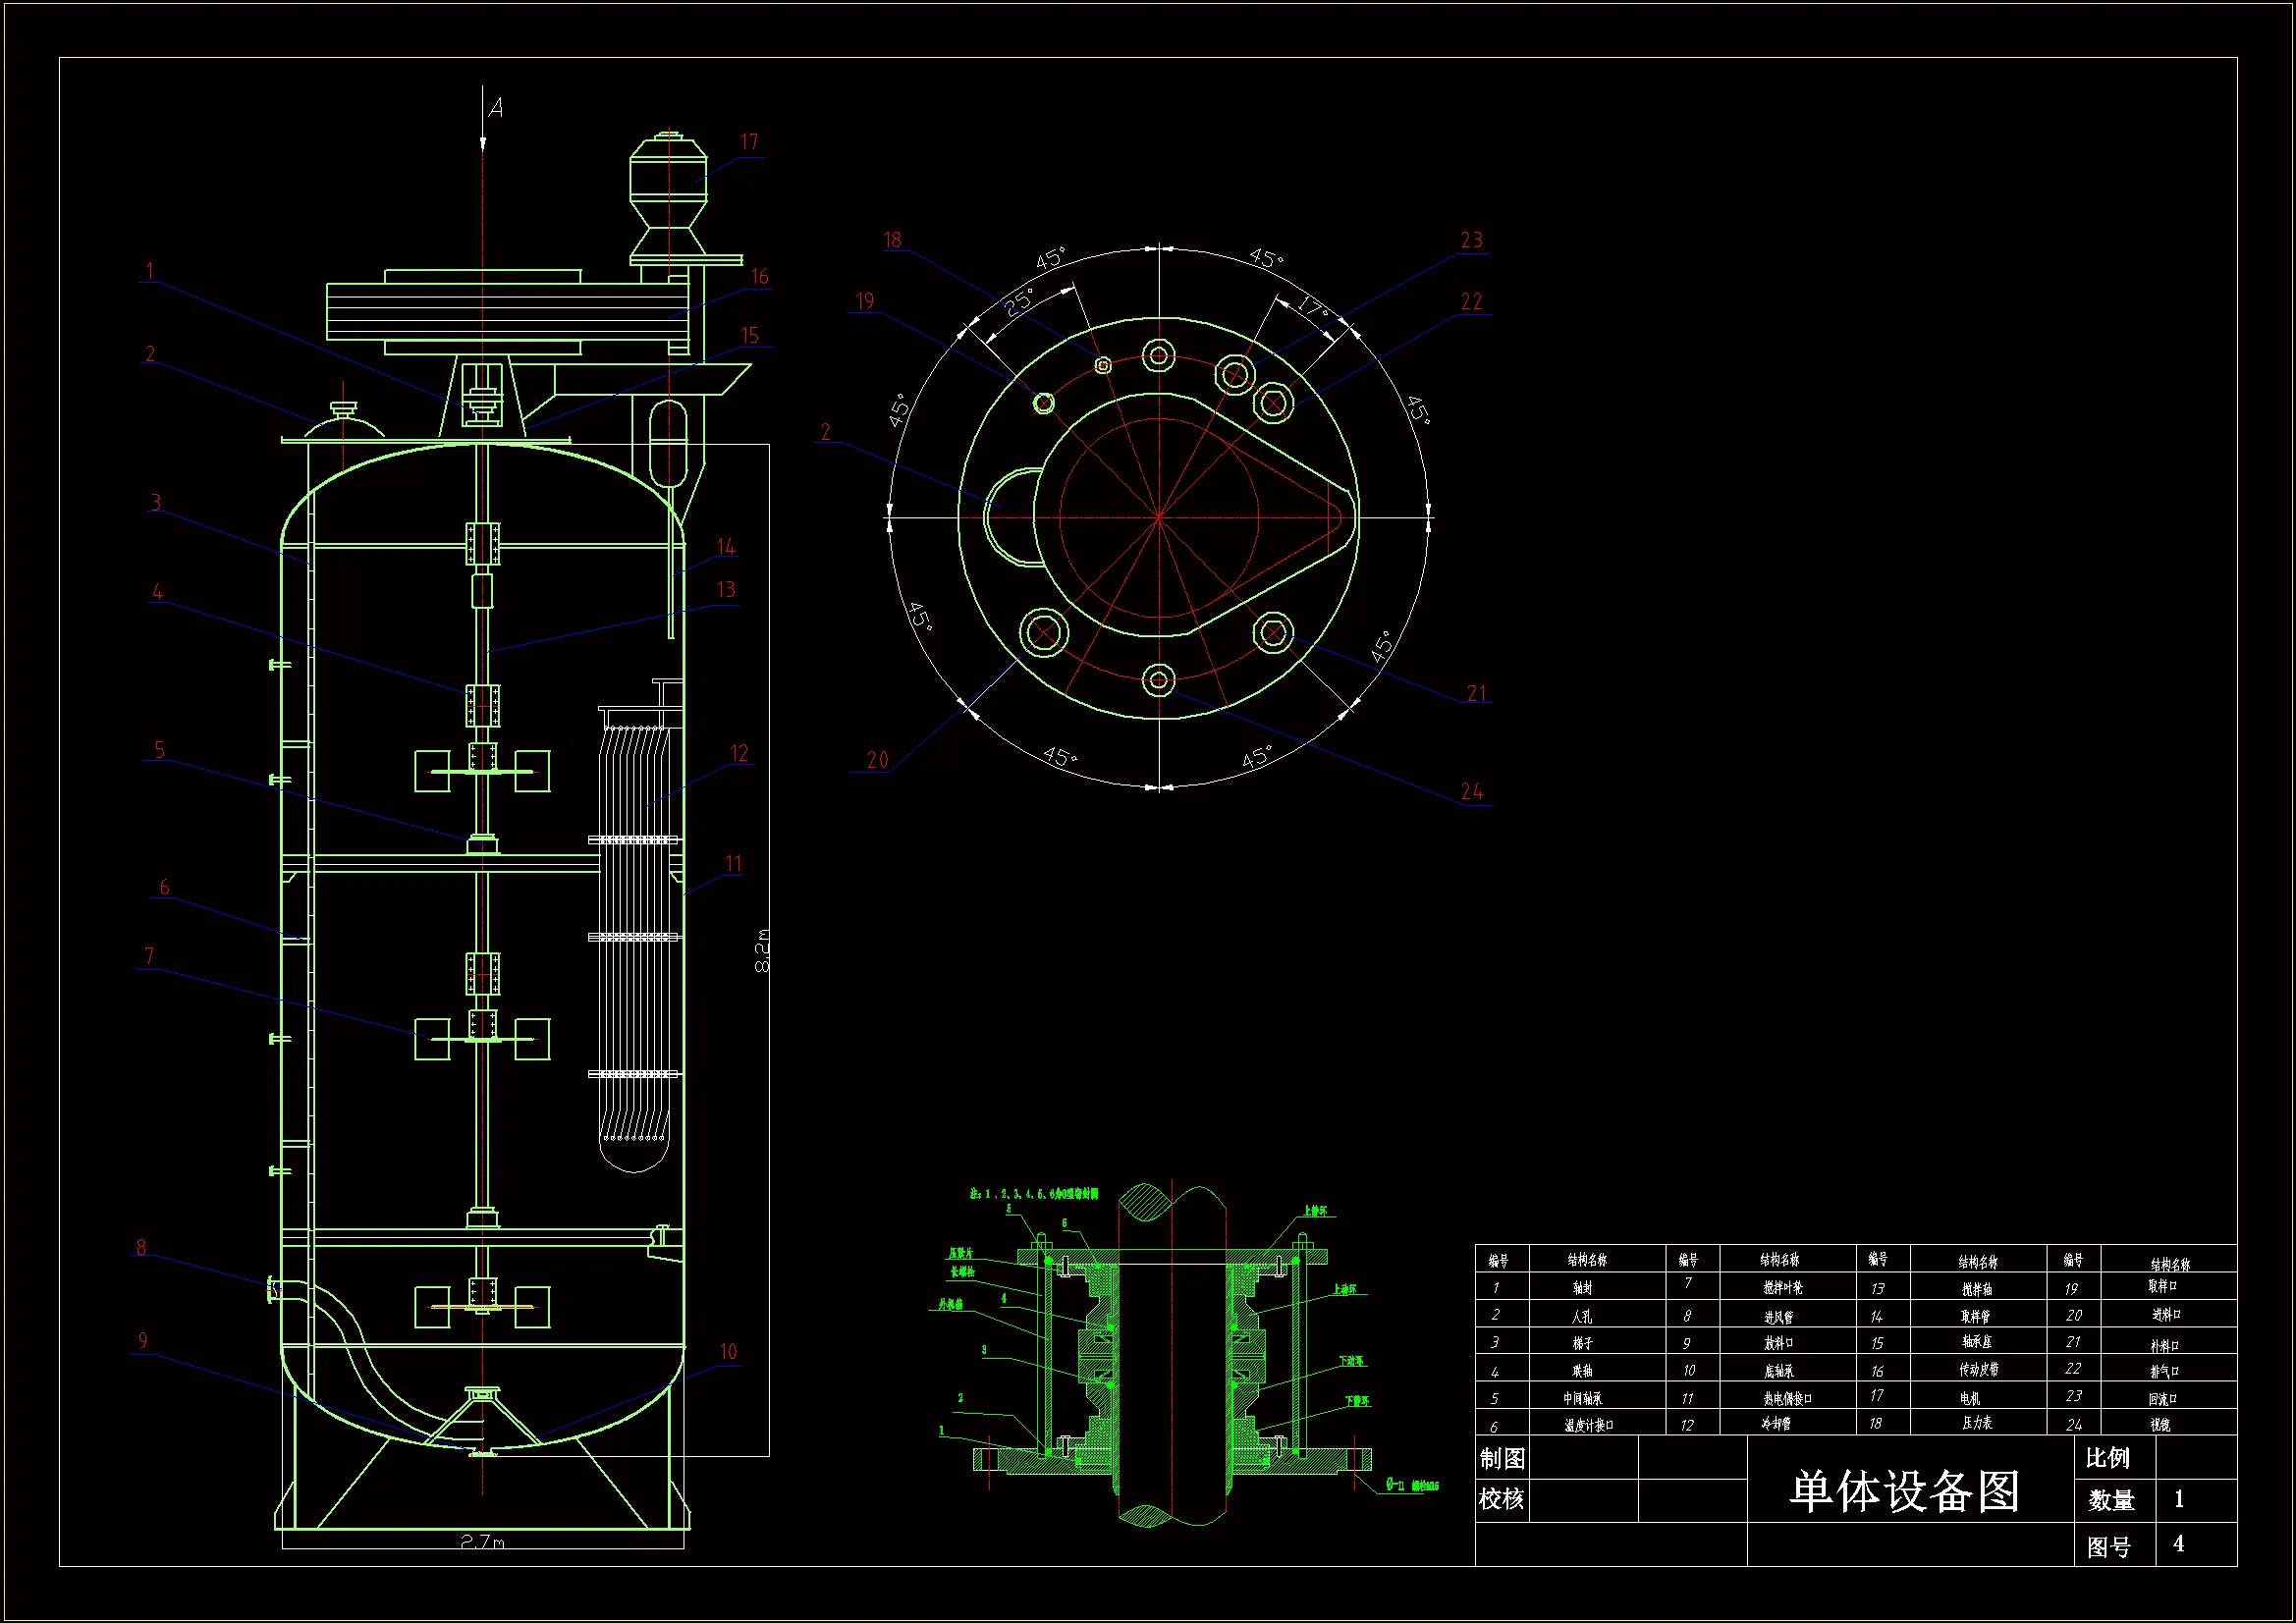Screen dimensions: 2296x1623
Task: Click callout number 9 at vessel bottom left
Action: coord(143,1340)
